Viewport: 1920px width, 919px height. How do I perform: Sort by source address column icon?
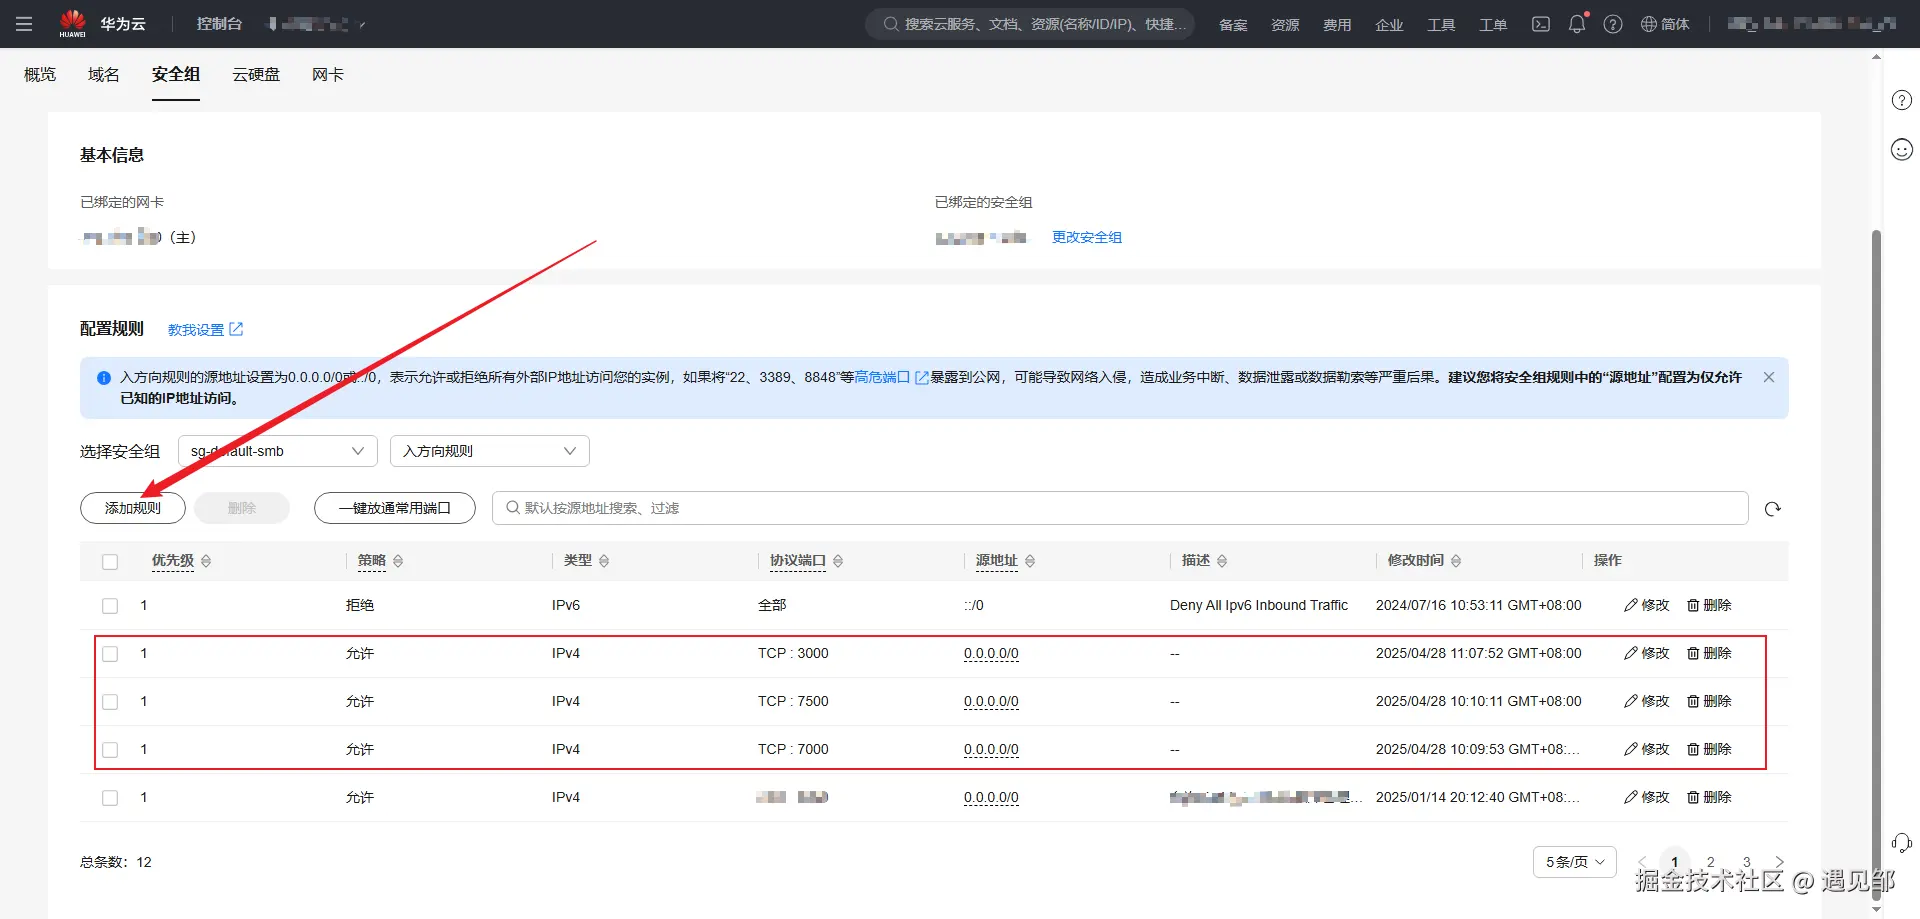1030,561
